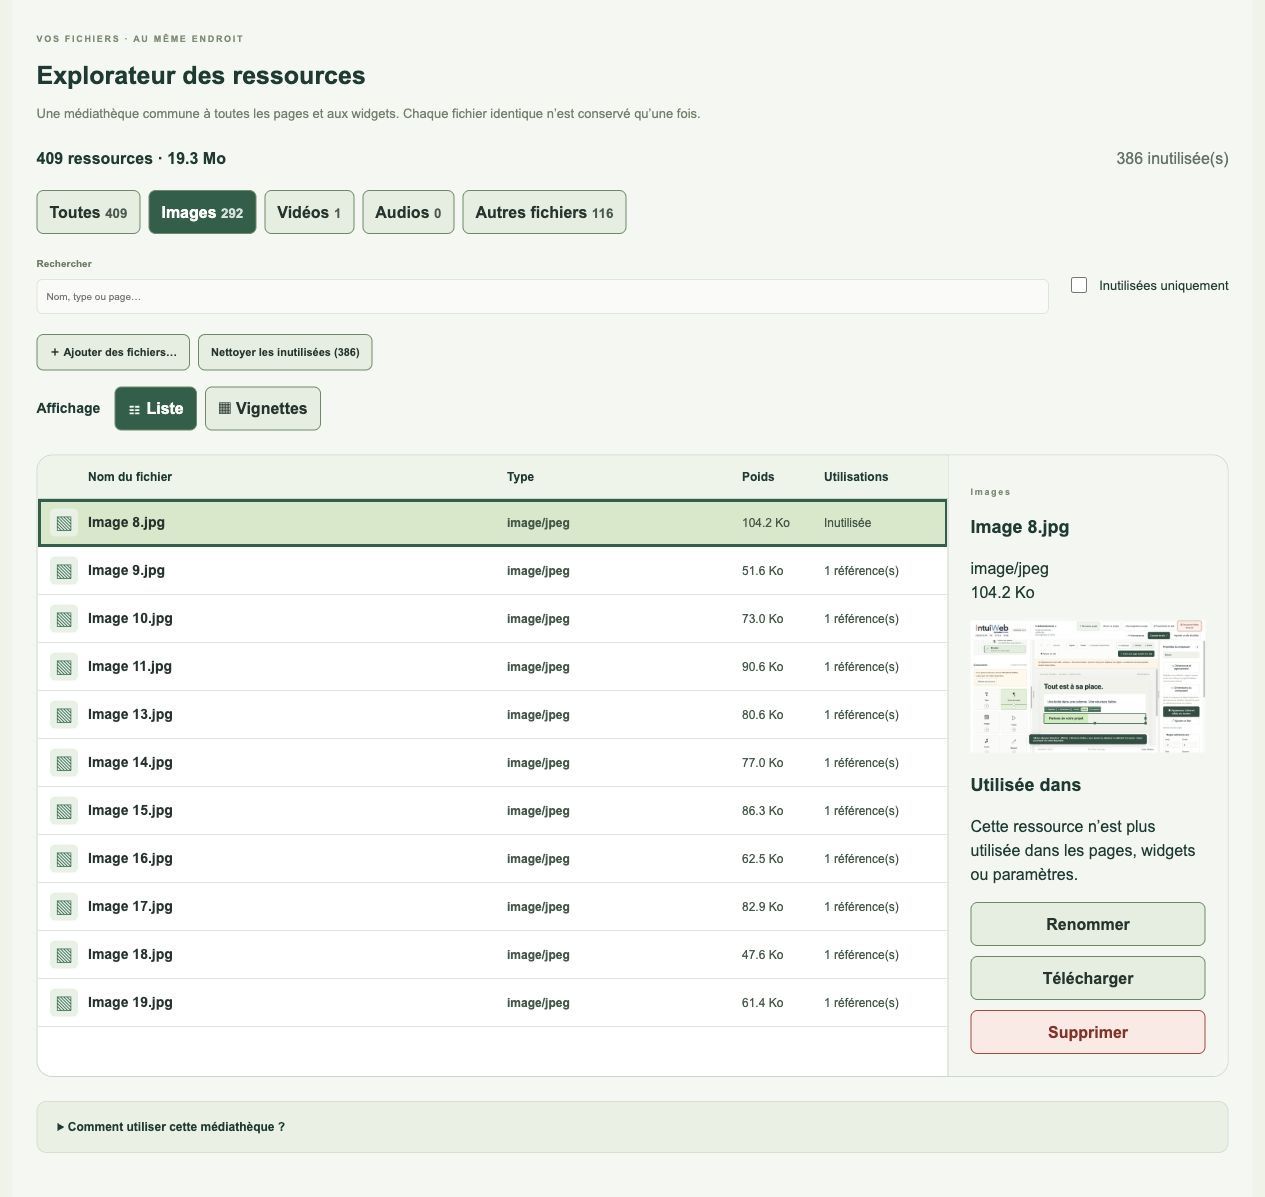This screenshot has height=1197, width=1265.
Task: Click the file icon of Image 15.jpg
Action: pos(64,811)
